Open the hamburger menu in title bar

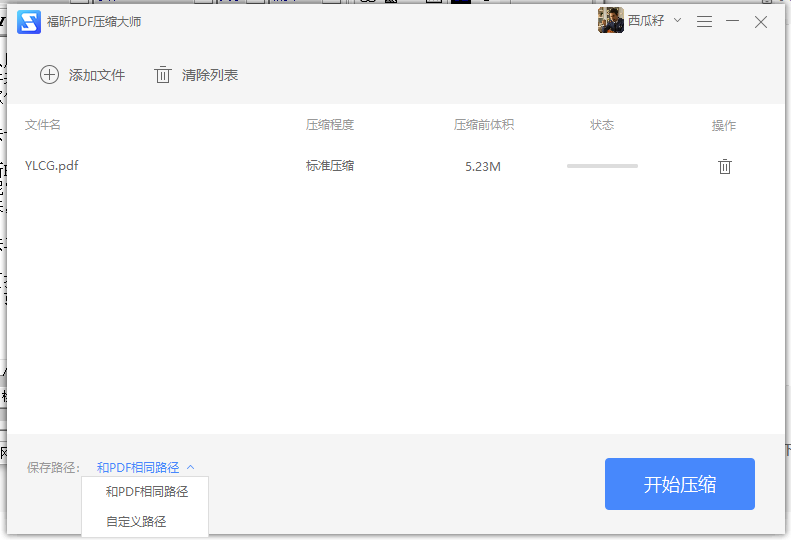click(x=704, y=22)
